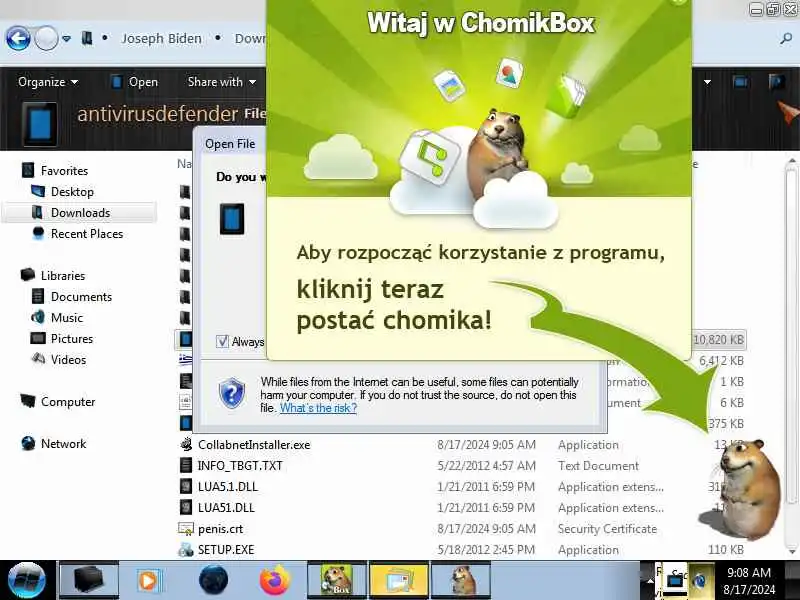
Task: Click the scrollbar down arrow in file list
Action: (x=791, y=552)
